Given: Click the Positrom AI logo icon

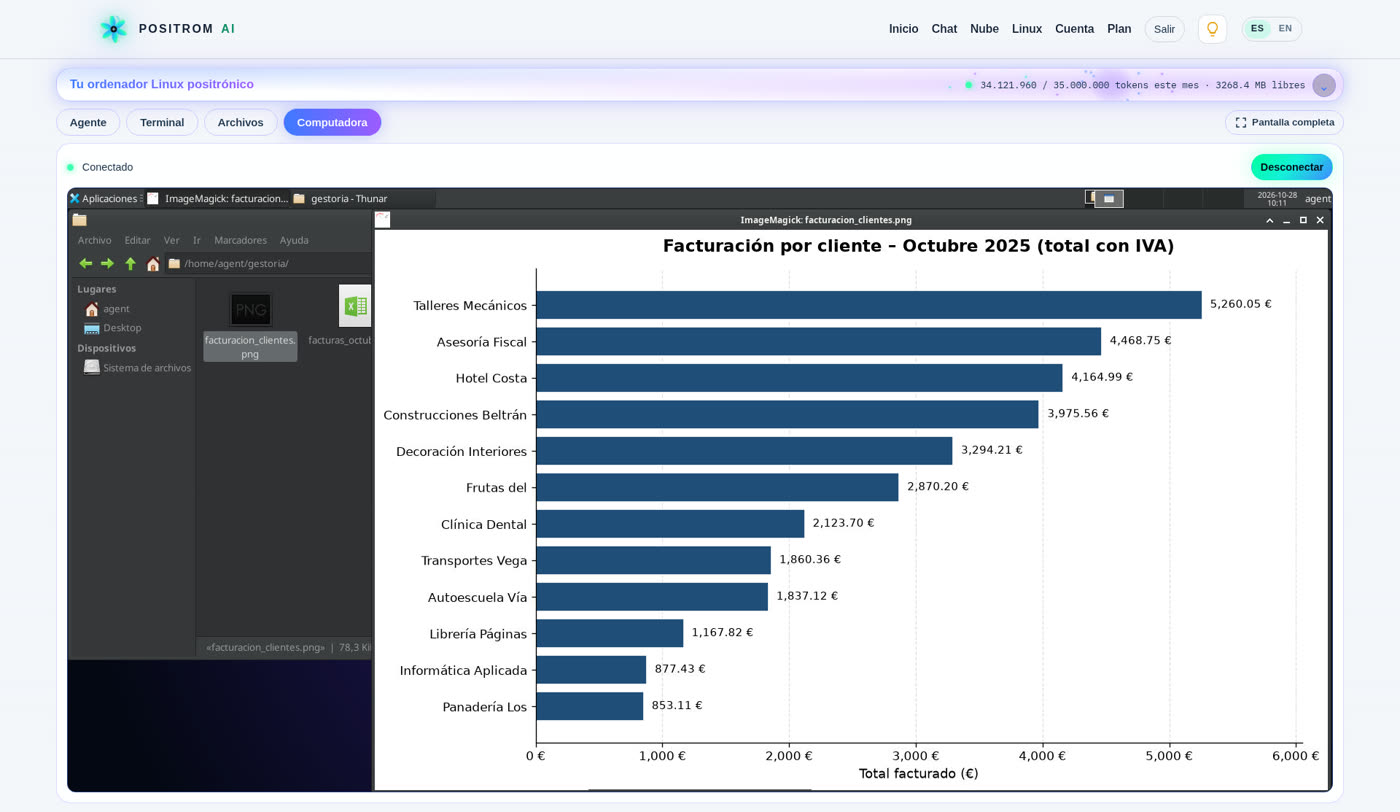Looking at the screenshot, I should click(113, 29).
